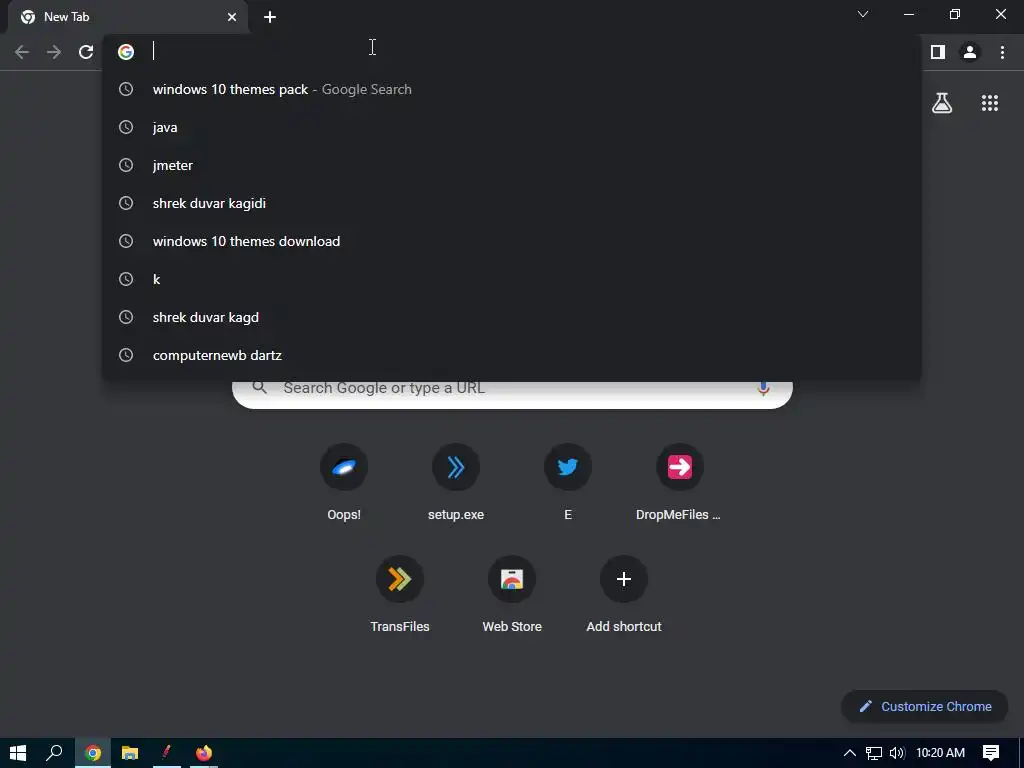Open a new tab with plus button
Viewport: 1024px width, 768px height.
[x=270, y=17]
